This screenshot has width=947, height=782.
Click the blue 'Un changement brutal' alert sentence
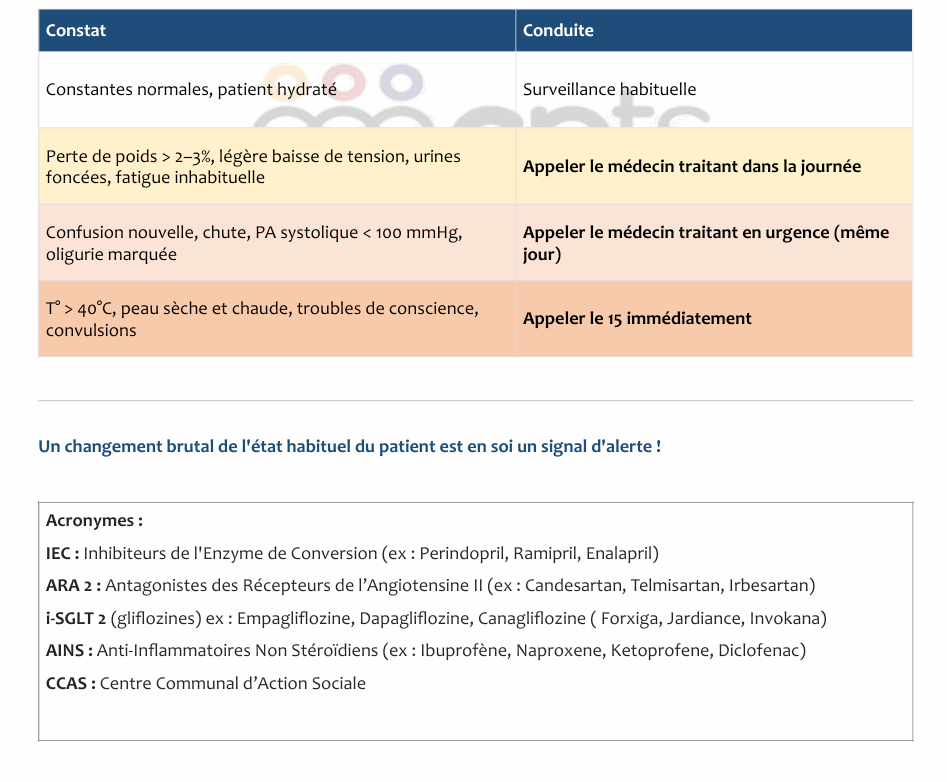pyautogui.click(x=350, y=446)
